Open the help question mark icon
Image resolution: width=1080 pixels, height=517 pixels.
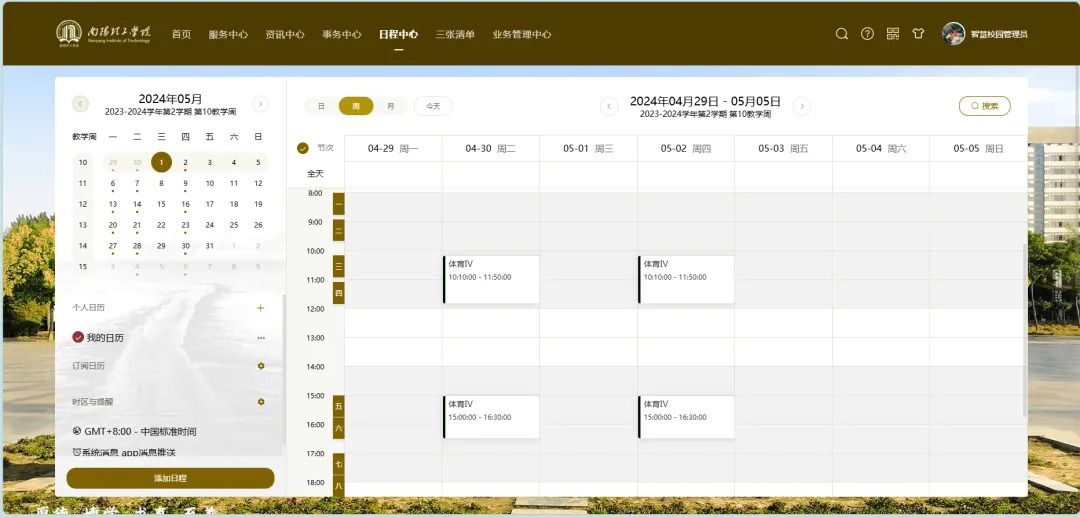coord(867,34)
